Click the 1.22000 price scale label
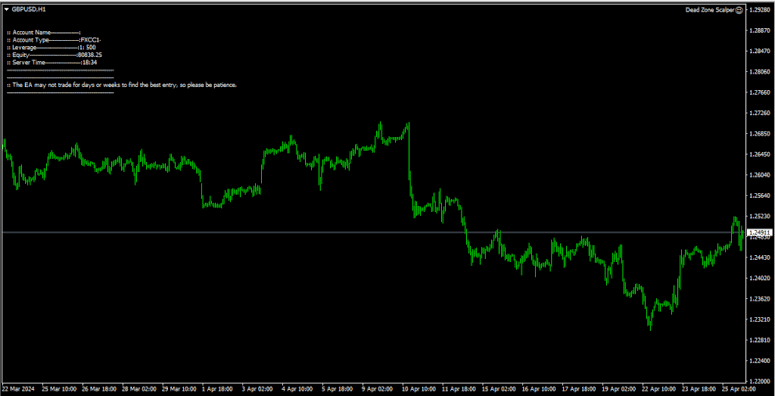Image resolution: width=775 pixels, height=396 pixels. [760, 382]
